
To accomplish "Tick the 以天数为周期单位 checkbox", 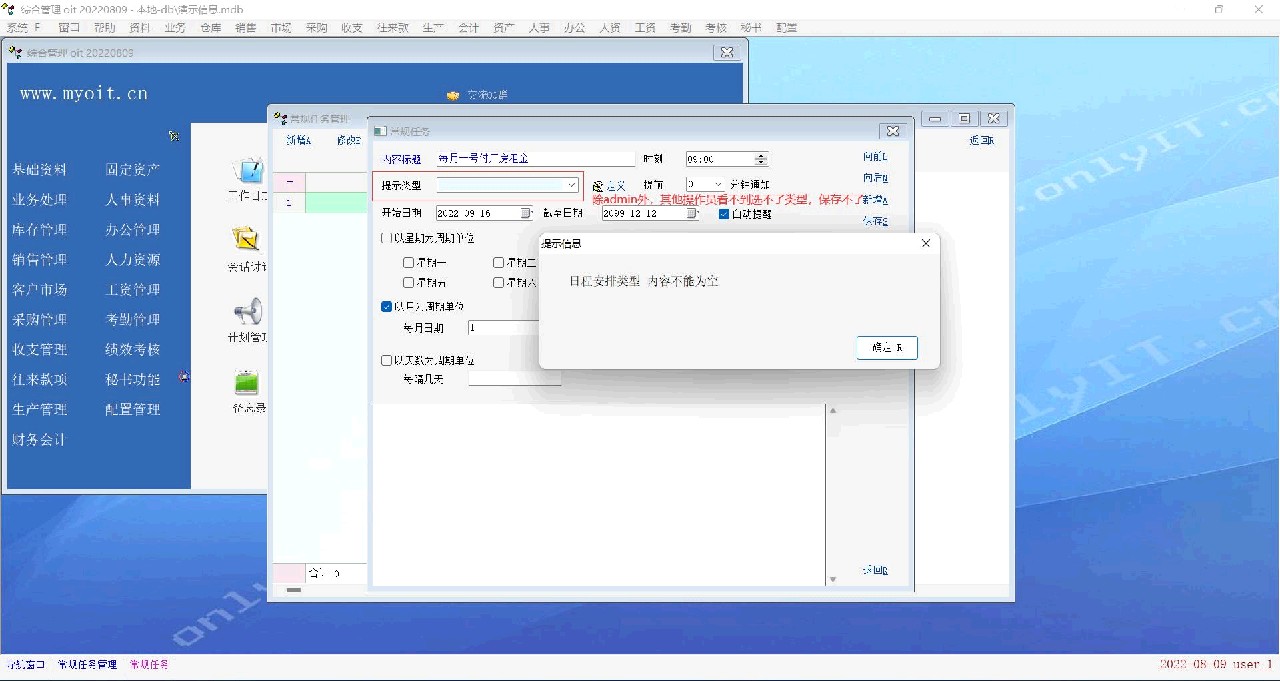I will 387,360.
